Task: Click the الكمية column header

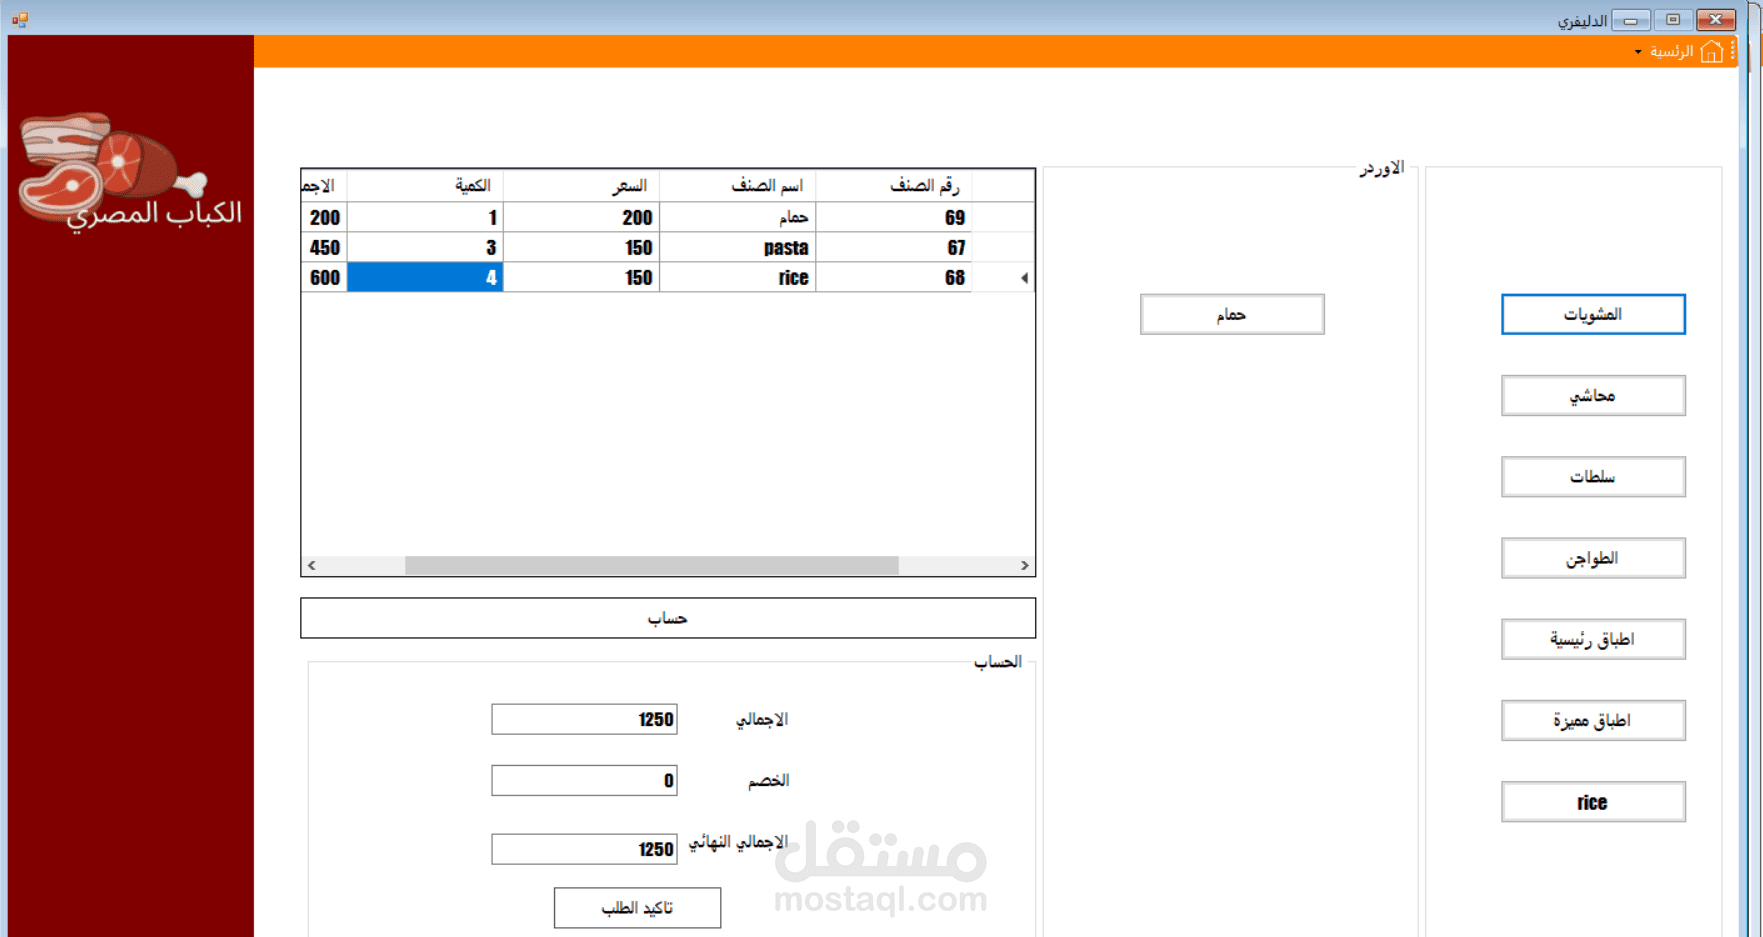Action: click(x=425, y=185)
